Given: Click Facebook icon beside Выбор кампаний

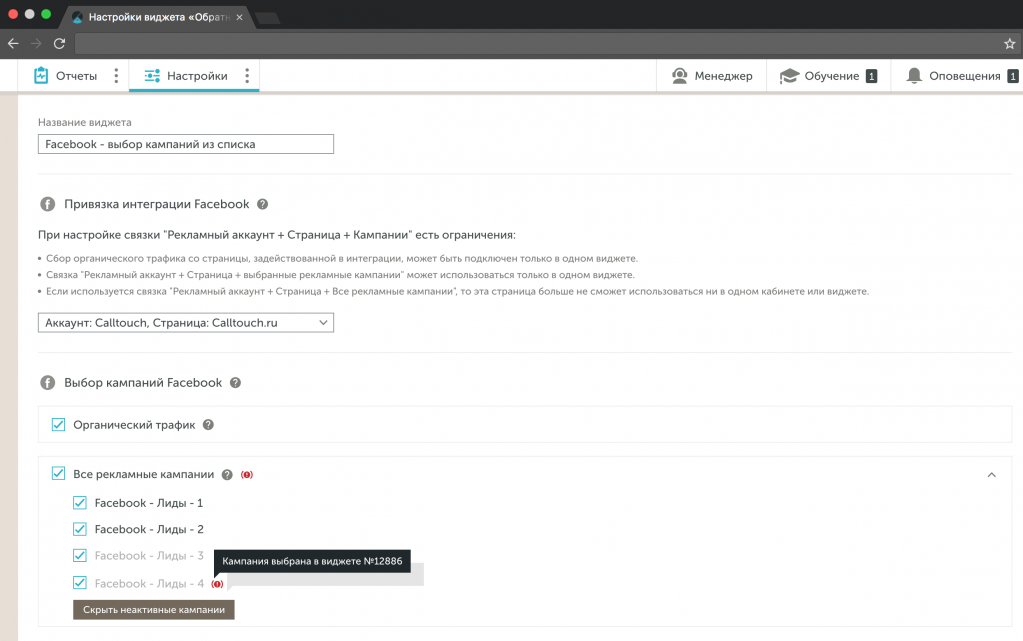Looking at the screenshot, I should pyautogui.click(x=48, y=383).
